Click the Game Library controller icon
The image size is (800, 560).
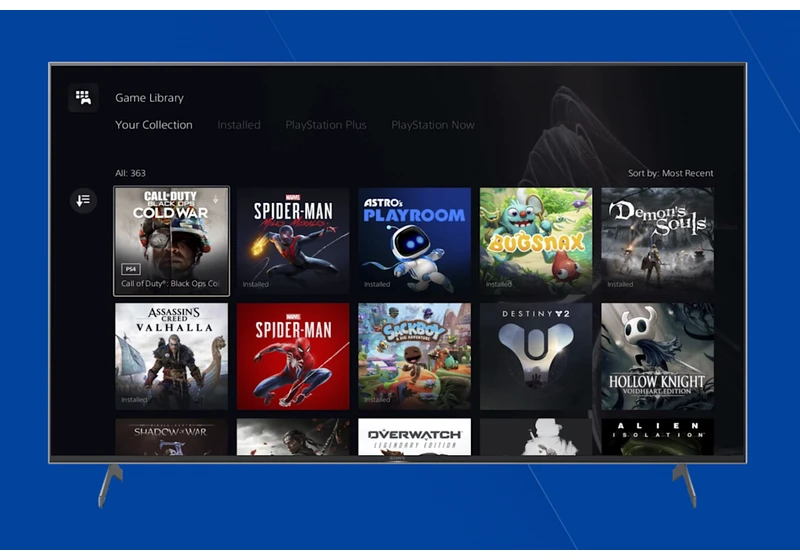pyautogui.click(x=83, y=97)
